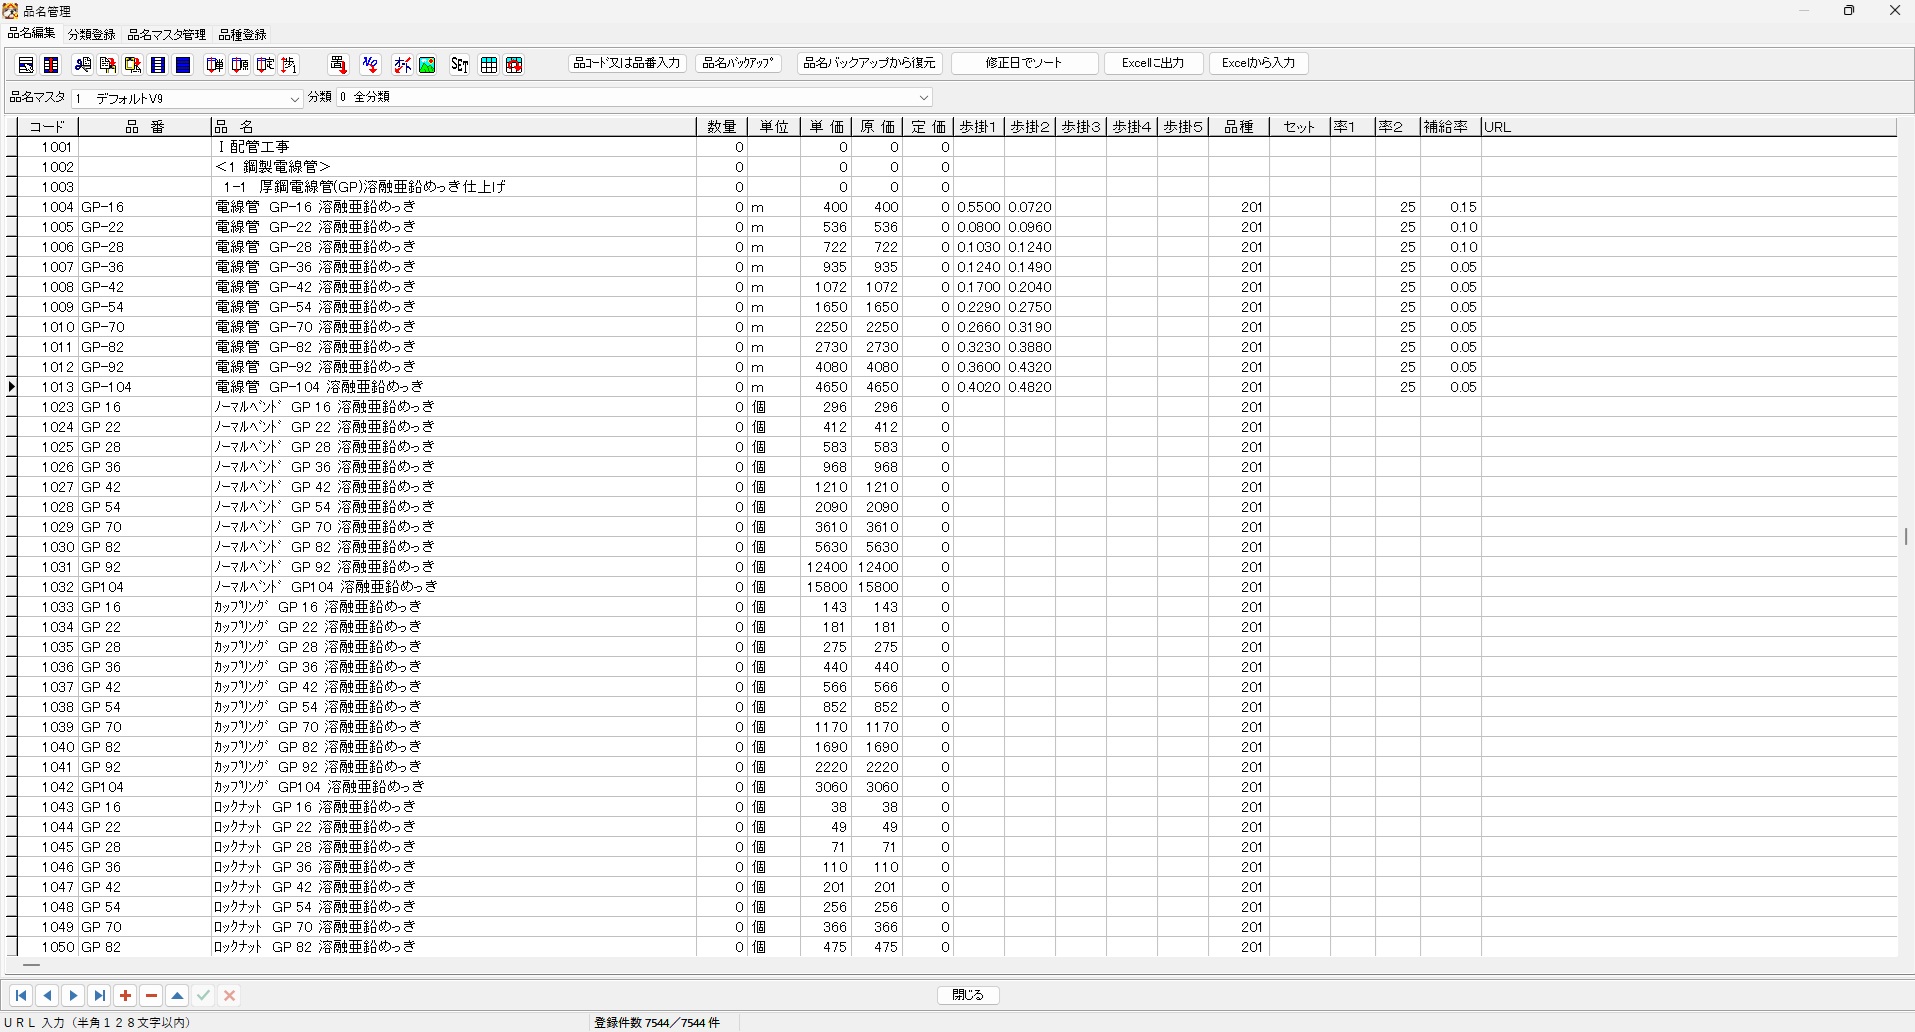Click the name cell 電線管 GP-54 溶融亜鉛めっき
The width and height of the screenshot is (1915, 1032).
pyautogui.click(x=453, y=307)
